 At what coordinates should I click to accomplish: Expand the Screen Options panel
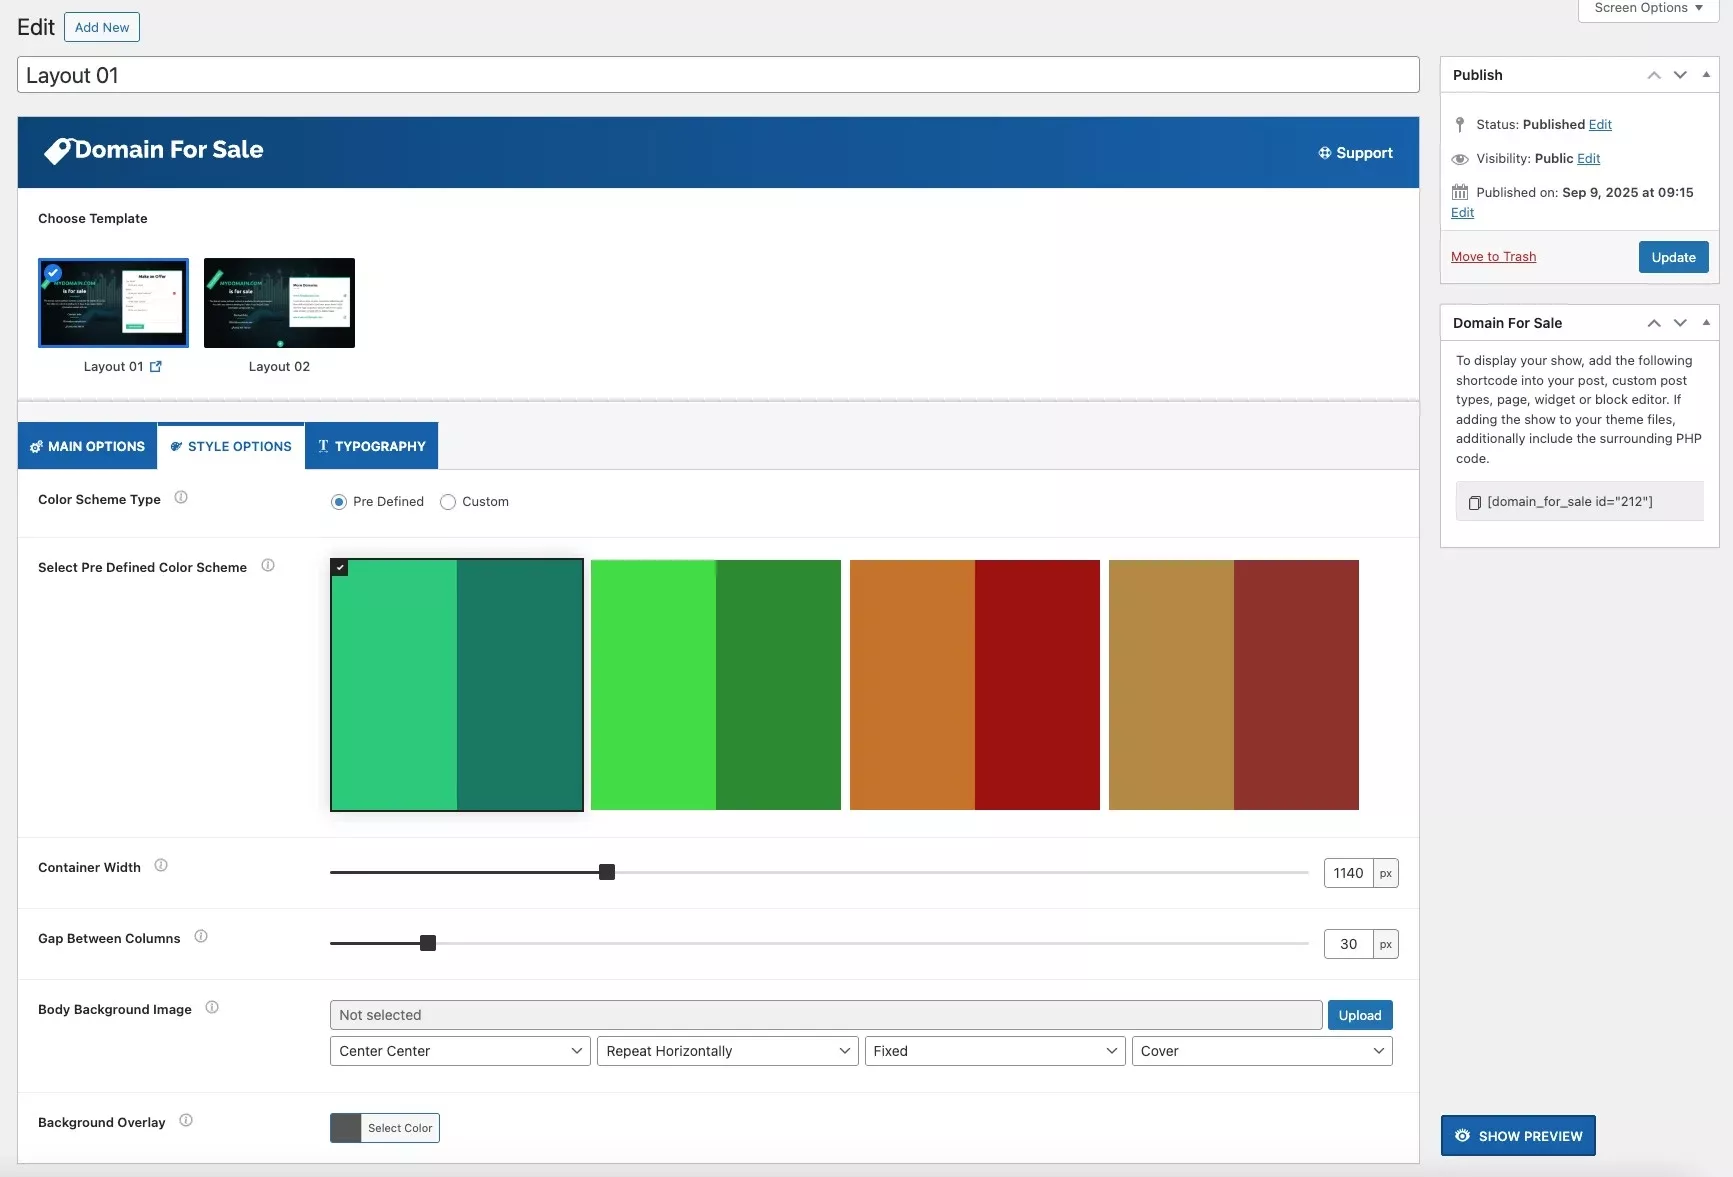[x=1647, y=8]
